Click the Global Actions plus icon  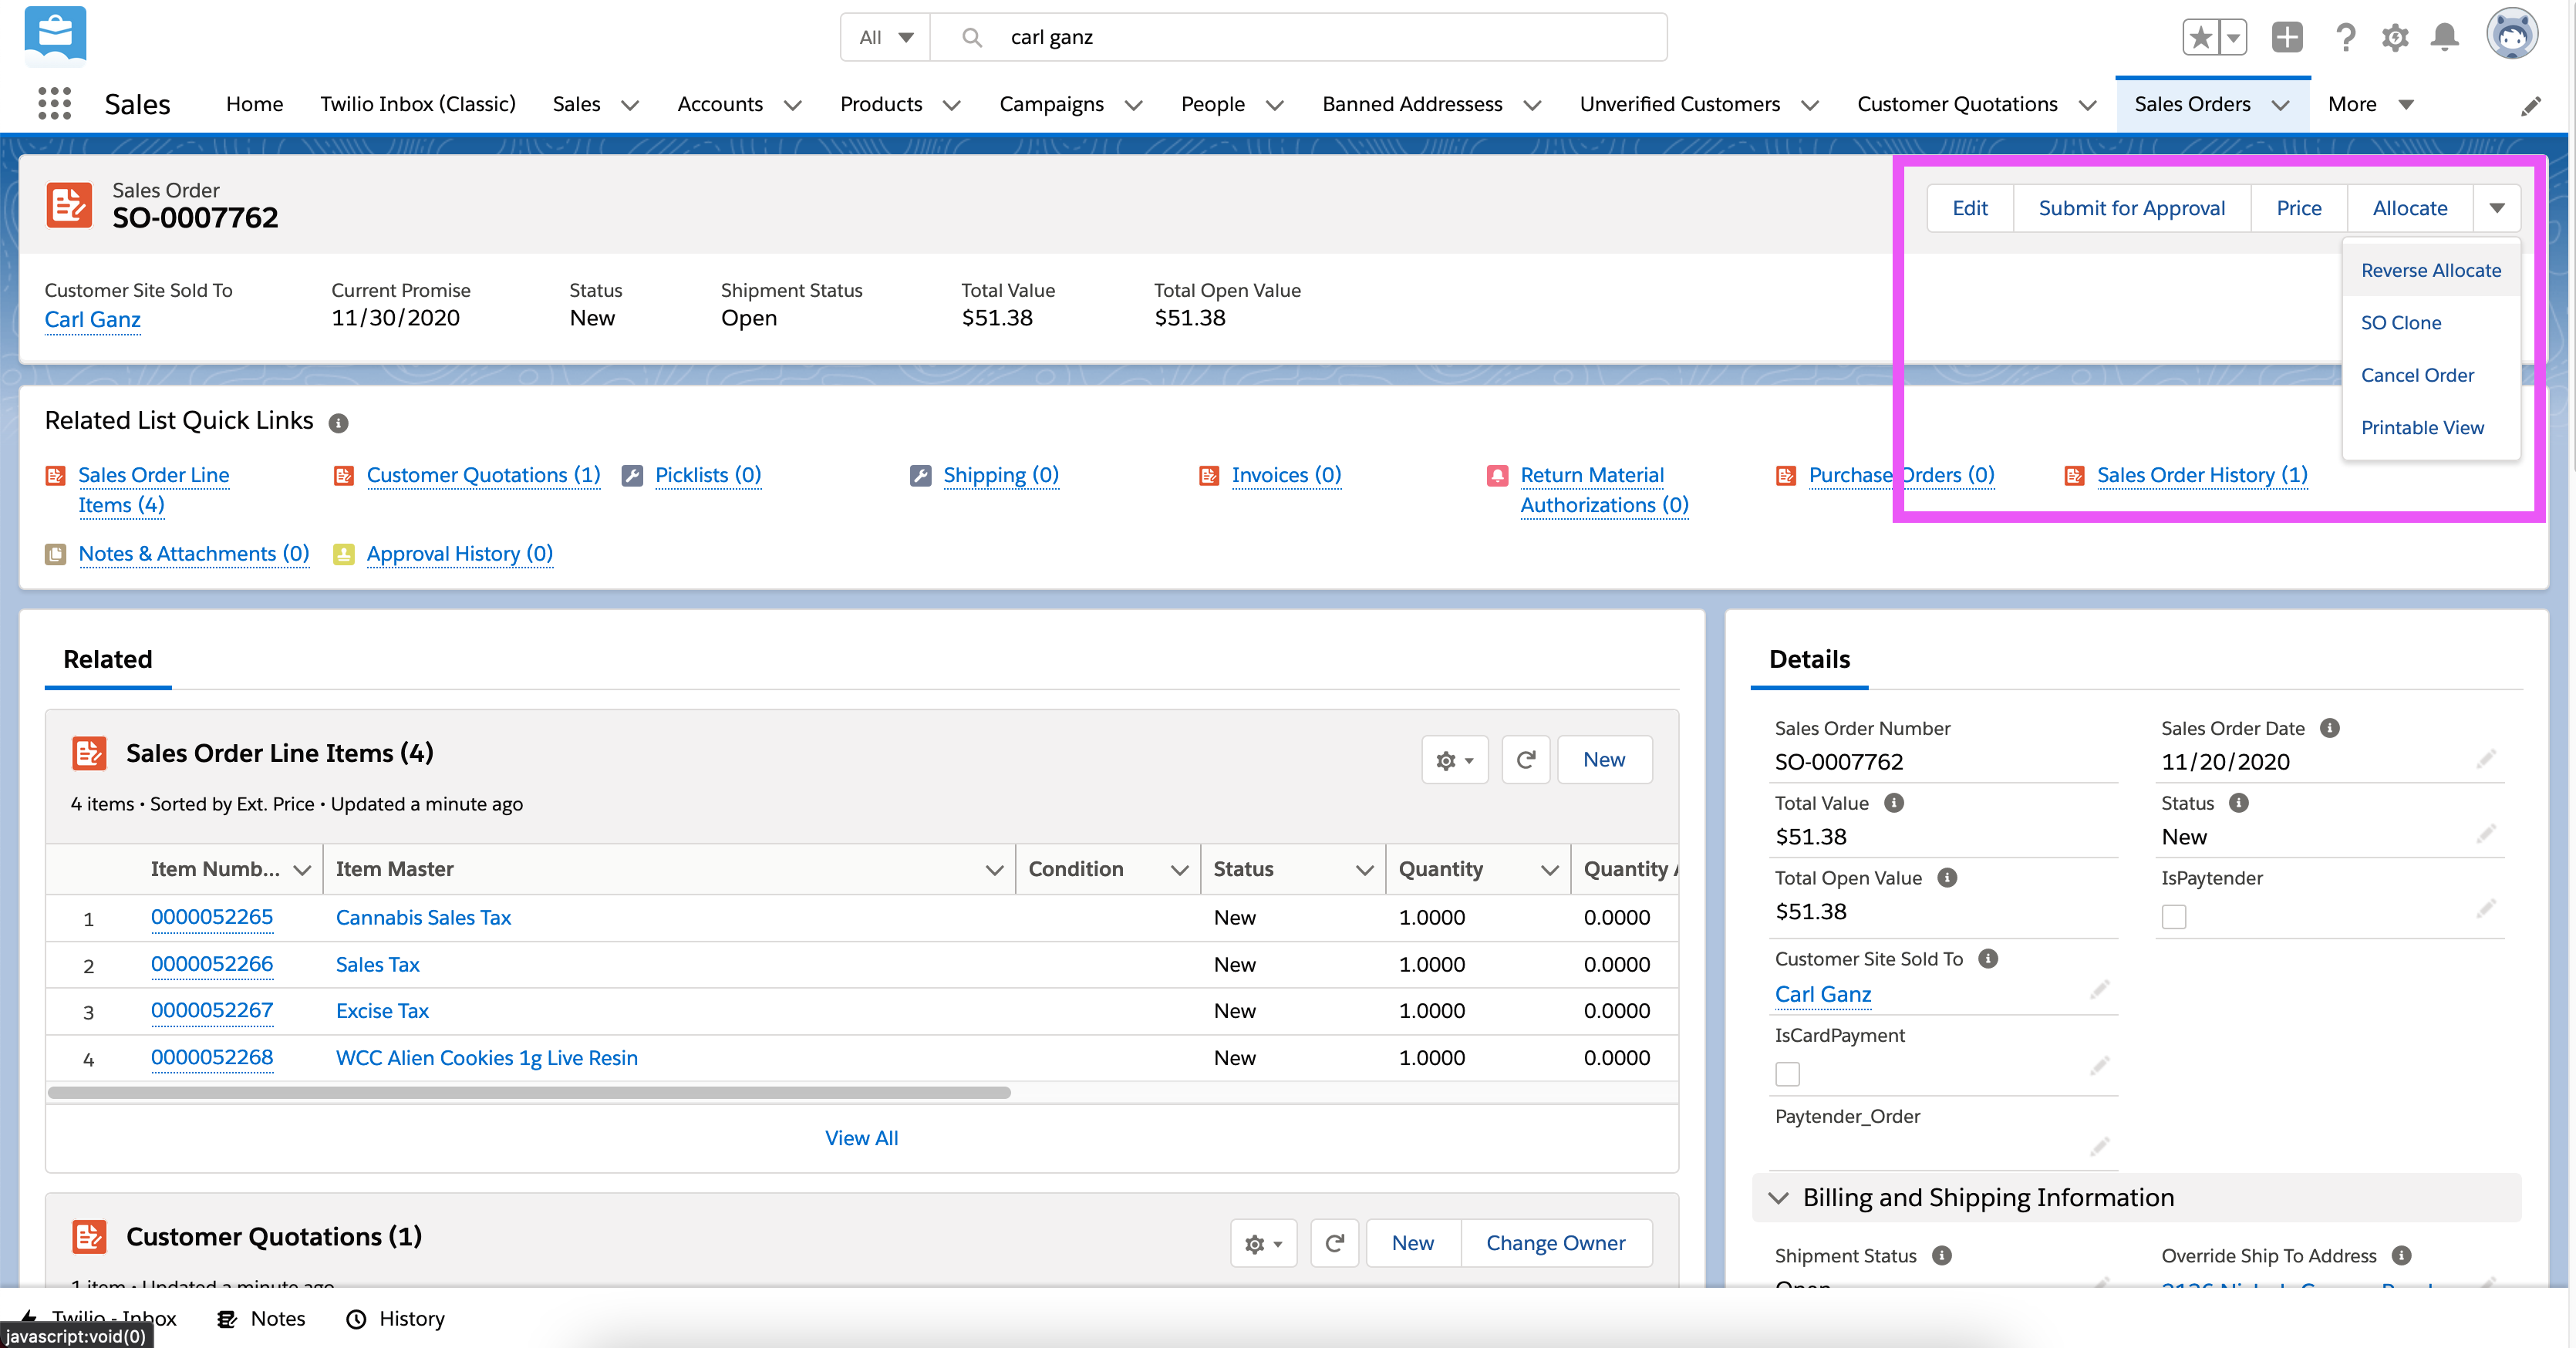coord(2287,38)
